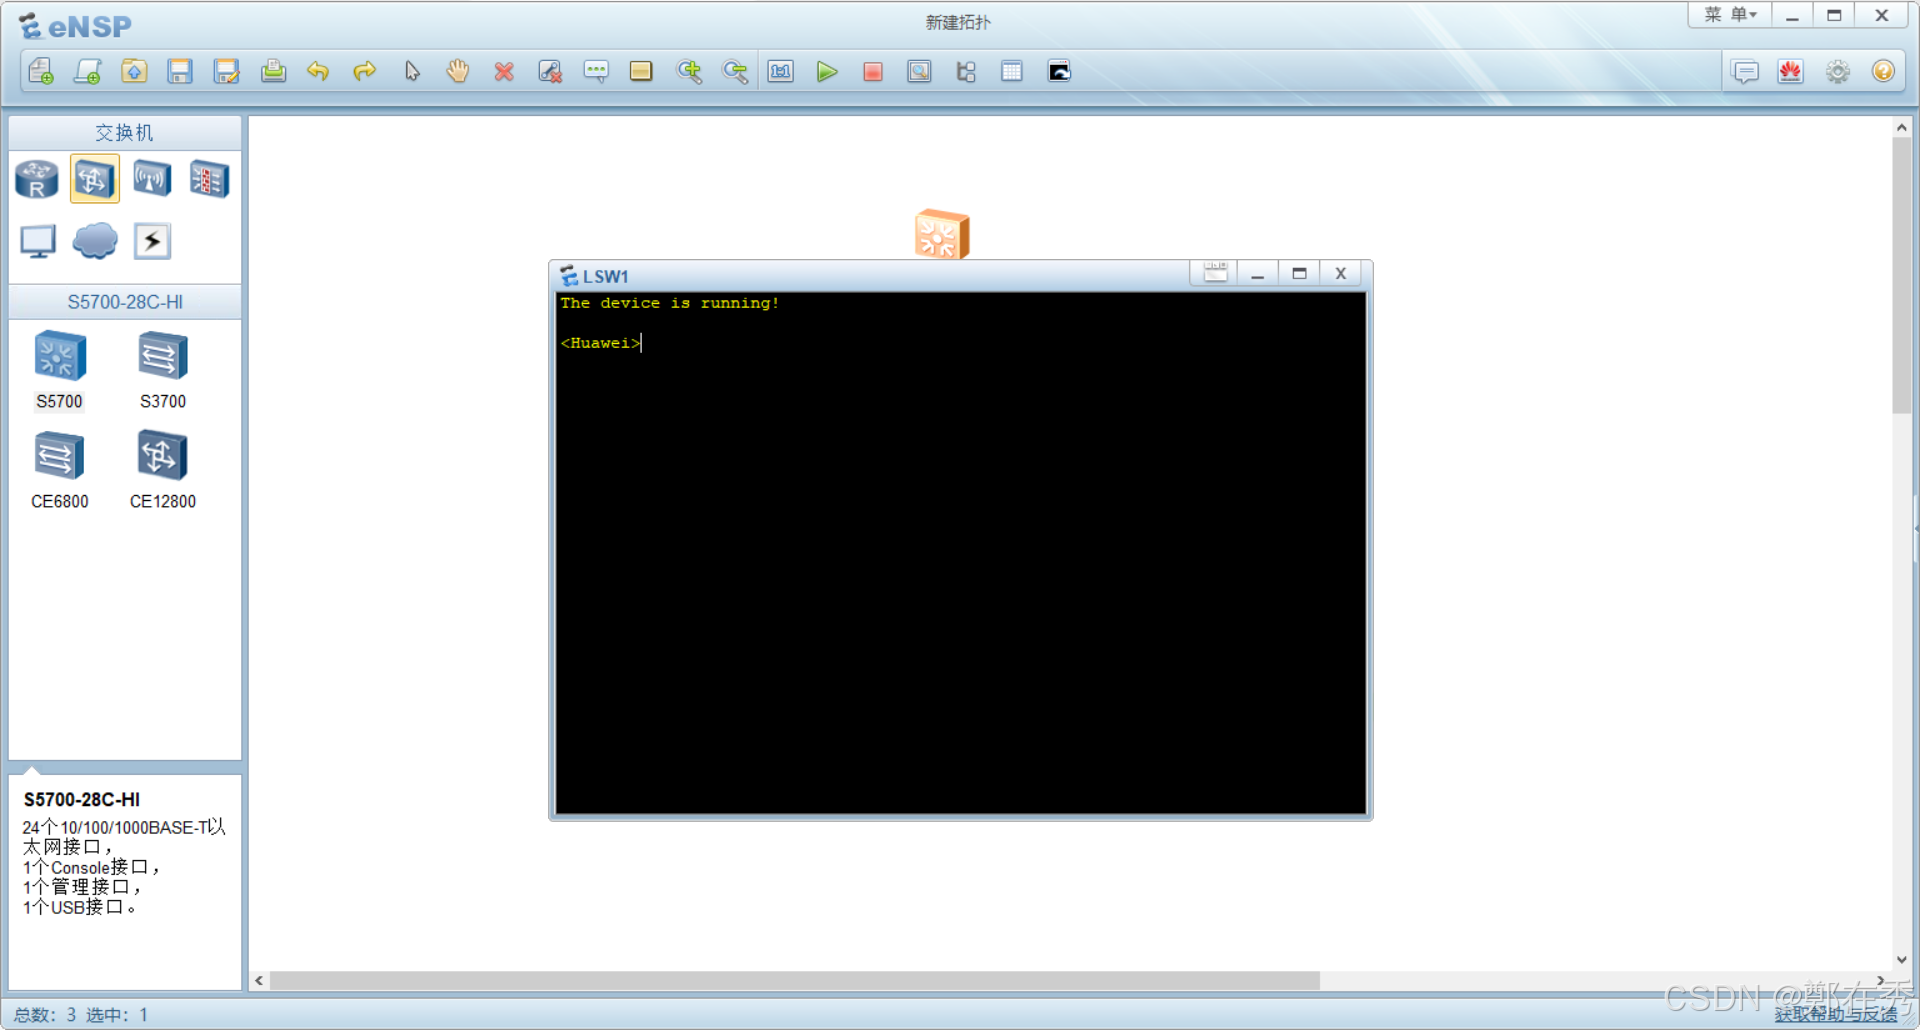Zoom out on the topology
This screenshot has width=1920, height=1030.
click(x=735, y=71)
